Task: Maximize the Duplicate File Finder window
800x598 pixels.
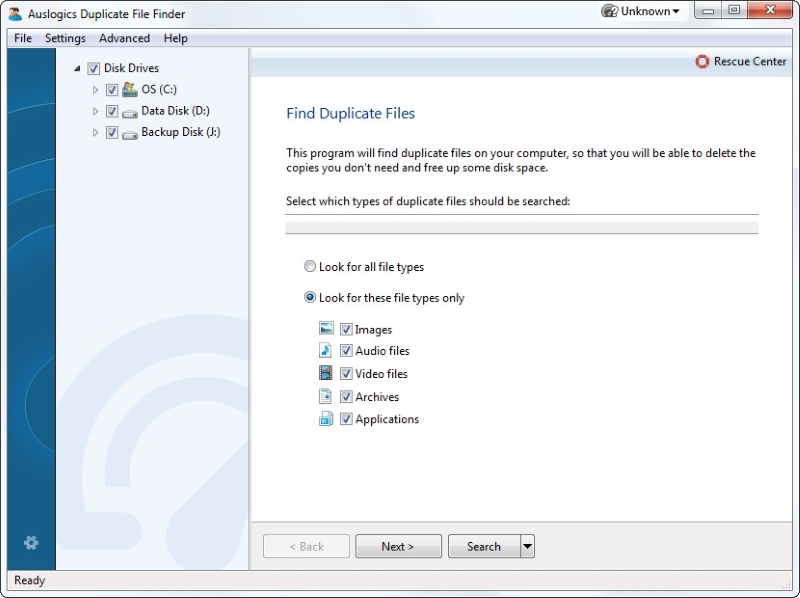Action: click(734, 10)
